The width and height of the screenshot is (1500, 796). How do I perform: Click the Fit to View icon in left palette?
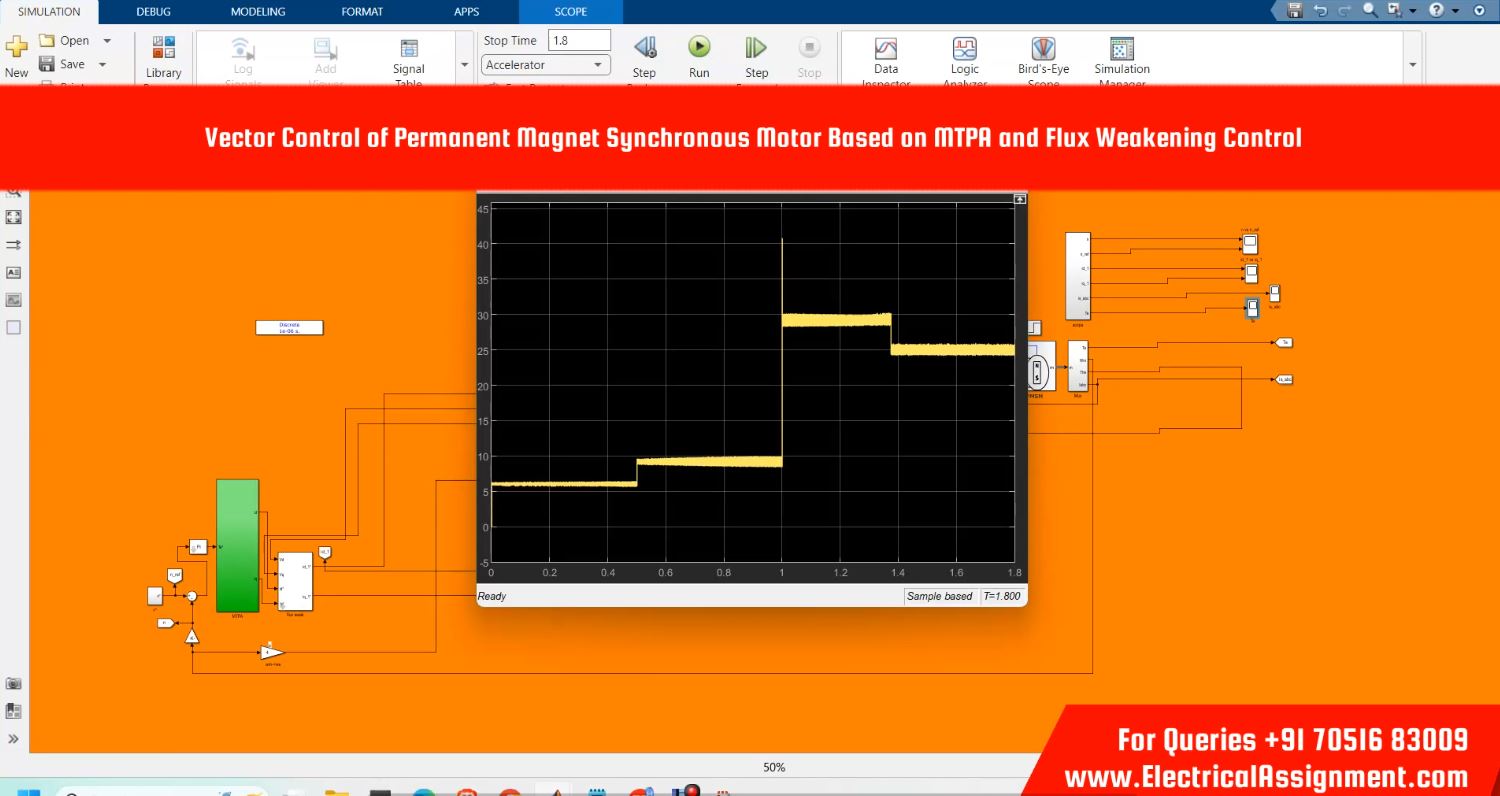13,217
